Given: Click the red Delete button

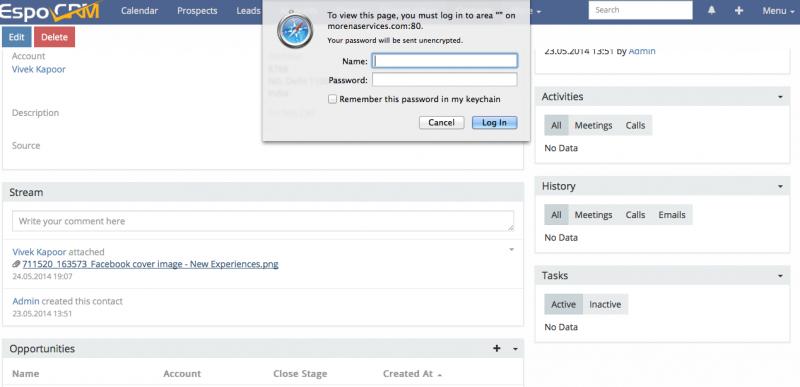Looking at the screenshot, I should (54, 37).
